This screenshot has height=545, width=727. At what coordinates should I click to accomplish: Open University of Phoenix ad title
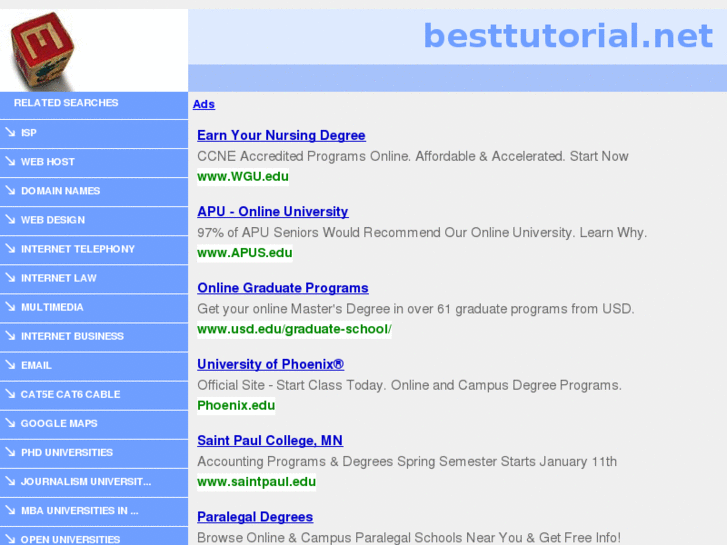tap(270, 364)
